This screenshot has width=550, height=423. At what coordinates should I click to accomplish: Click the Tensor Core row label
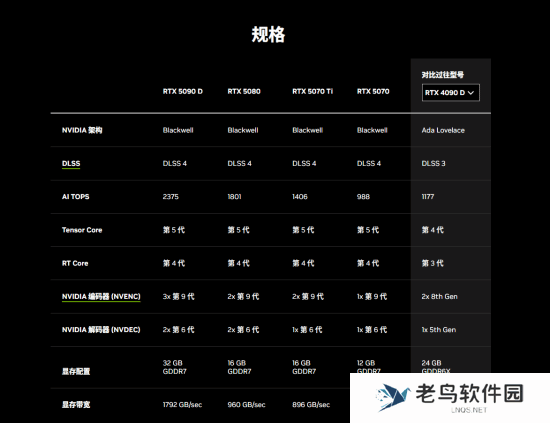coord(82,230)
